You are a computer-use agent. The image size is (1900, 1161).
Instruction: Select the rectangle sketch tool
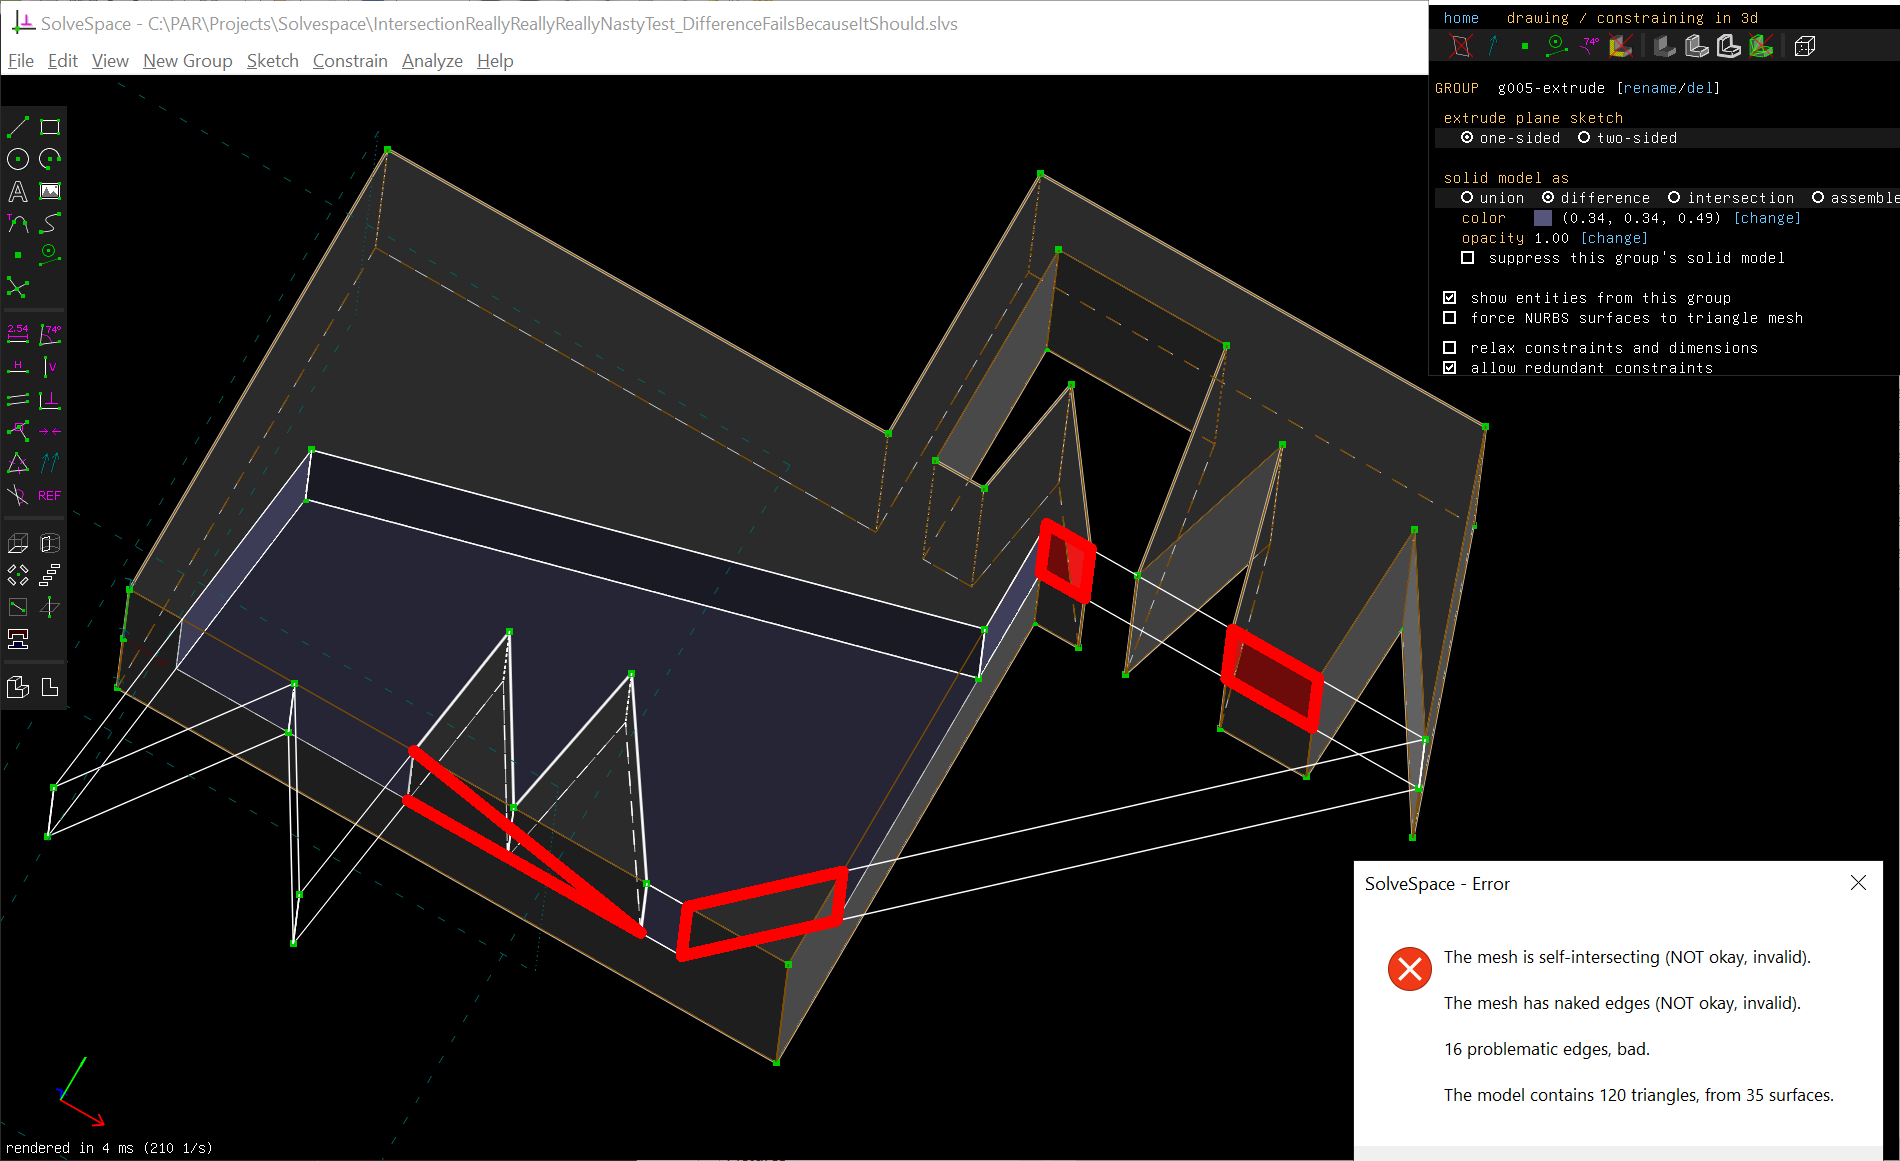pyautogui.click(x=50, y=127)
